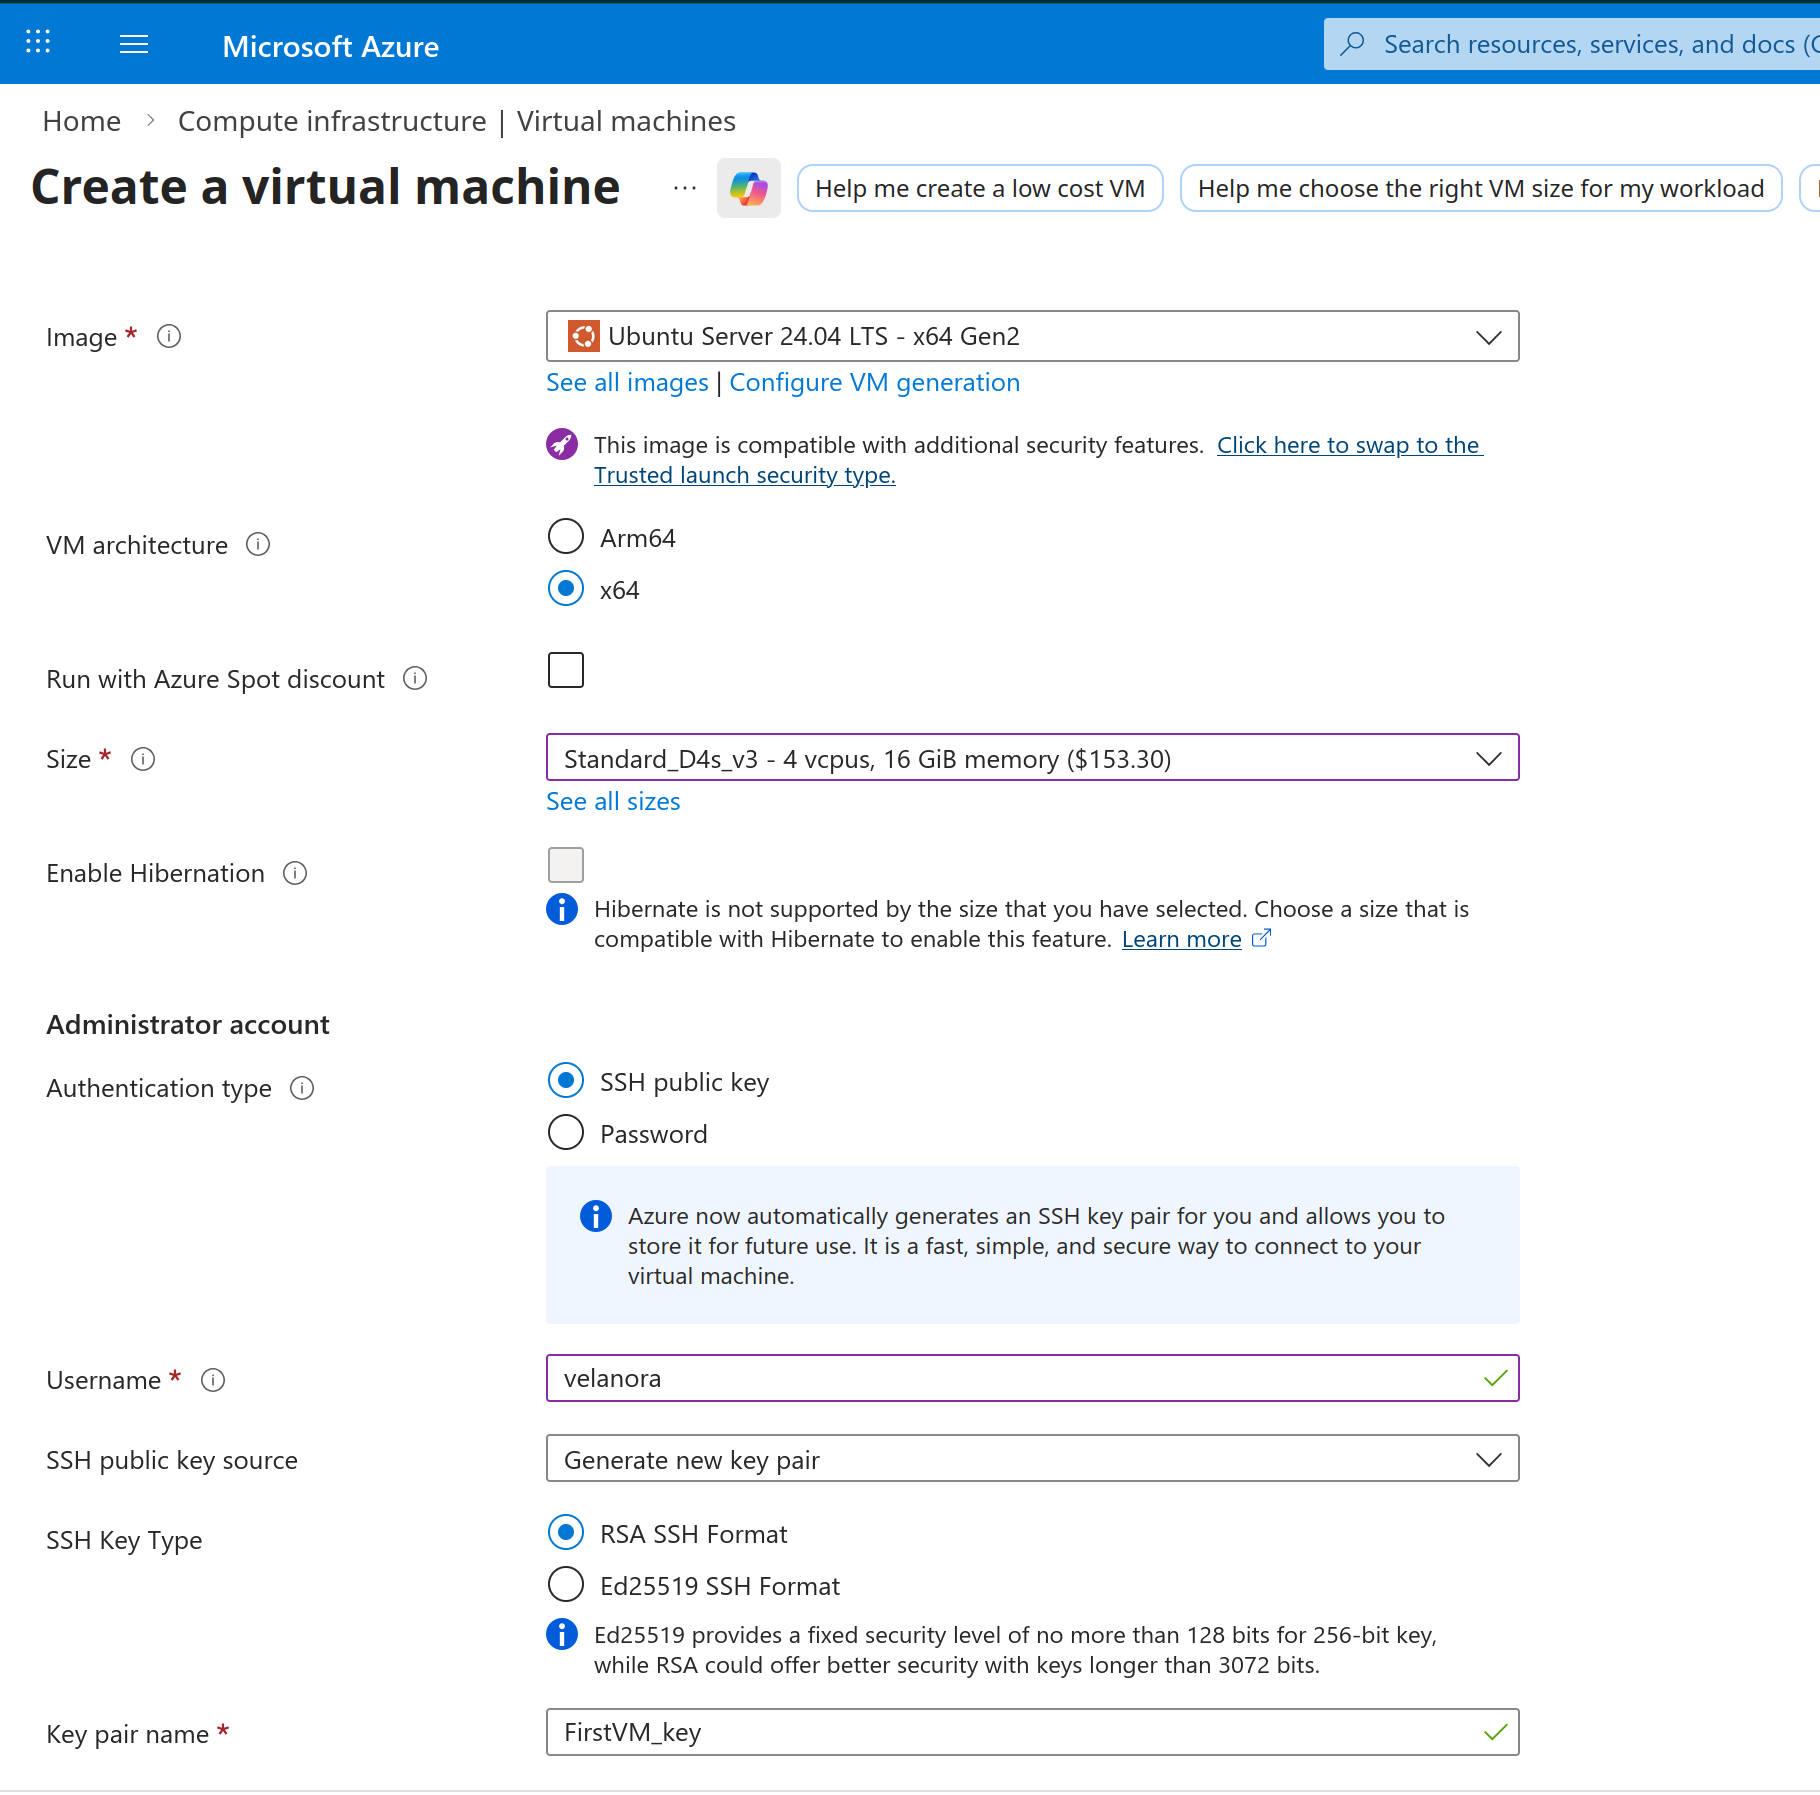This screenshot has height=1795, width=1820.
Task: Click the blue info icon beside Hibernate message
Action: click(x=562, y=909)
